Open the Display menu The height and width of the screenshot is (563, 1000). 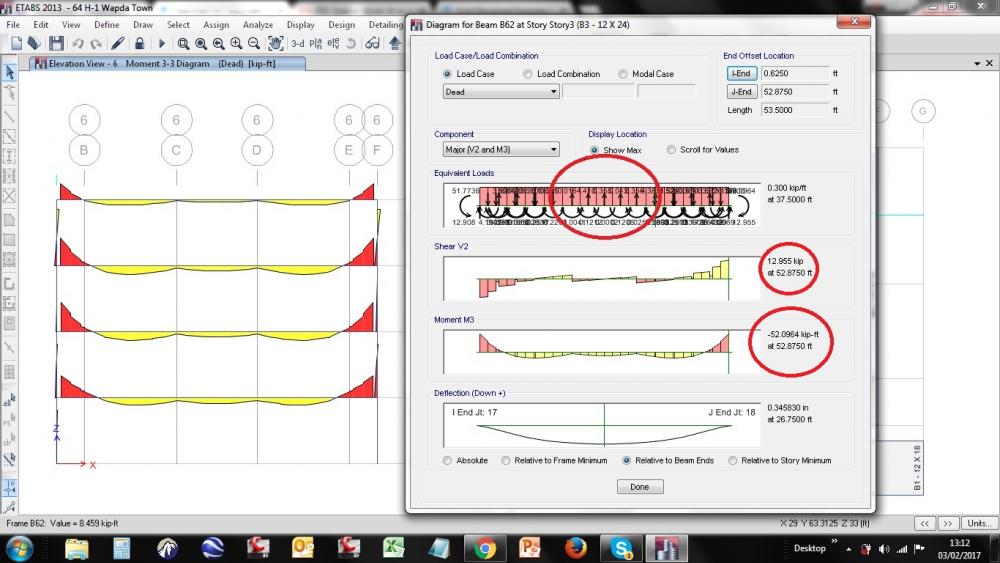[x=300, y=24]
